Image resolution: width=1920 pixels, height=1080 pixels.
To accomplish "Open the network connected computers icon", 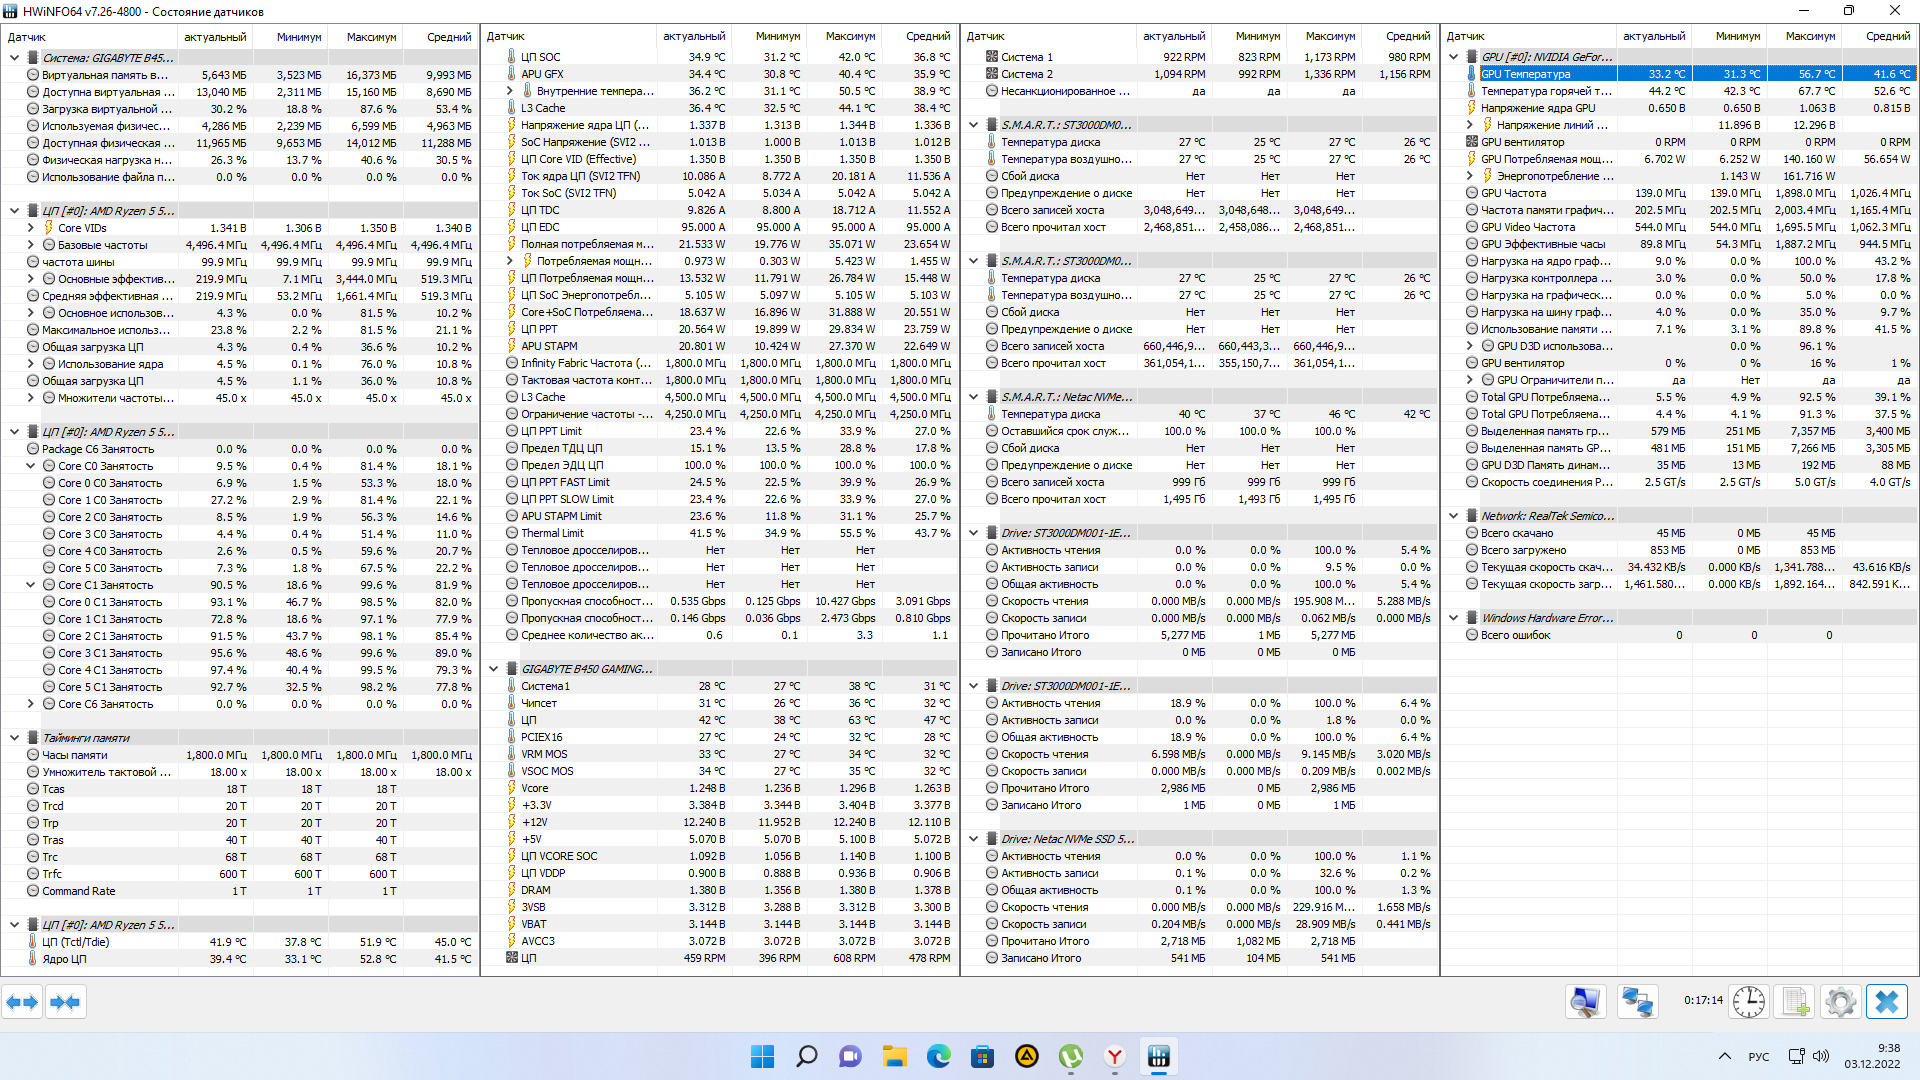I will coord(1637,1002).
